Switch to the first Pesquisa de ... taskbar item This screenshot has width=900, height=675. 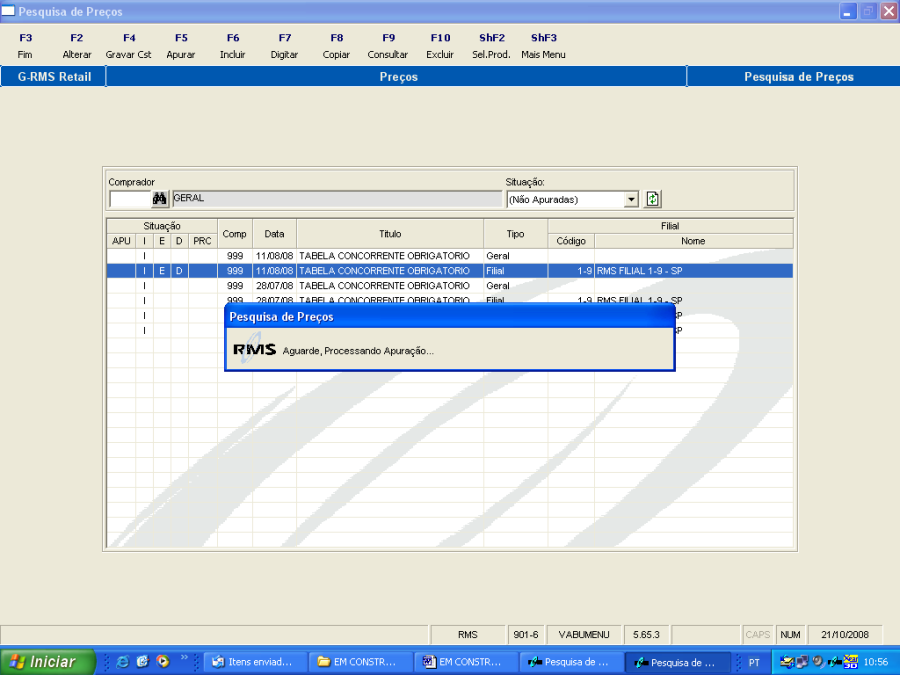571,662
